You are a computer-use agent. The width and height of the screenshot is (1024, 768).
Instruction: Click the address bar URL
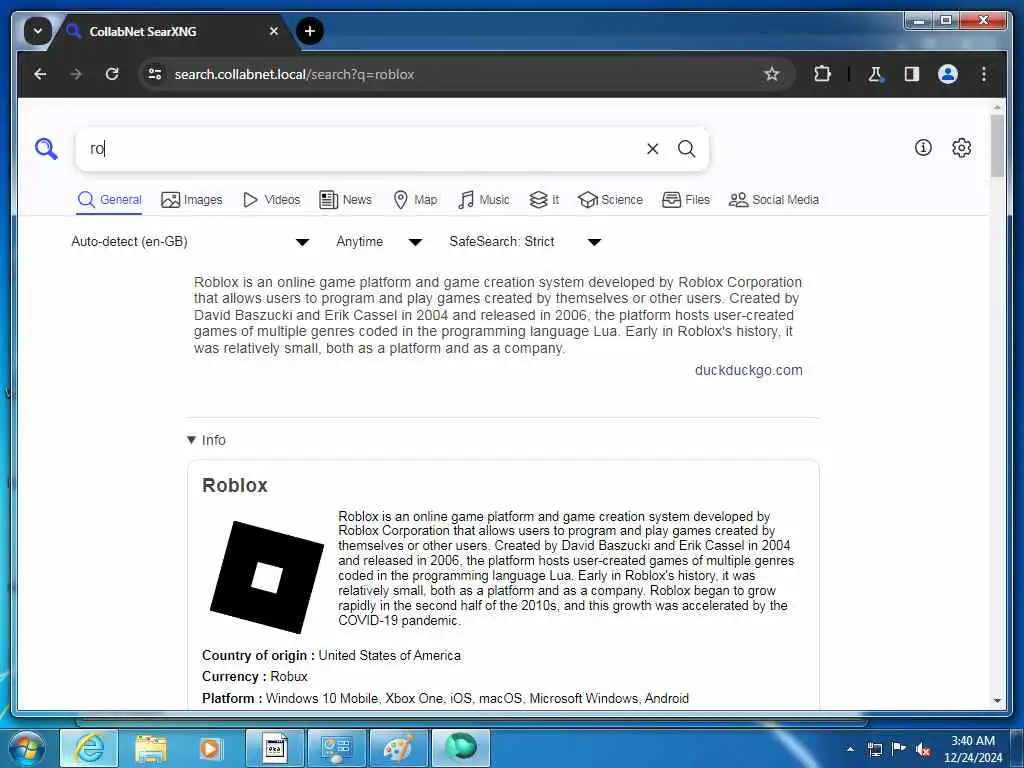click(294, 74)
